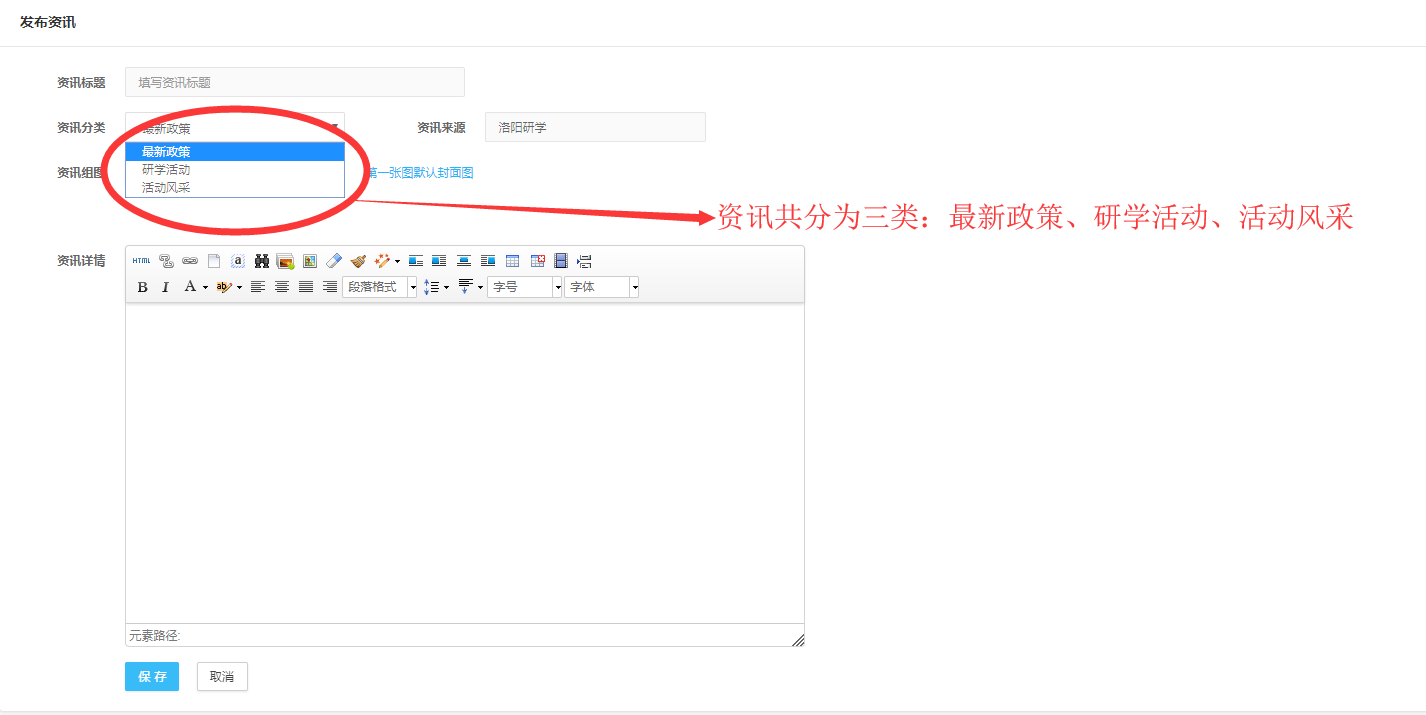
Task: Open the binoculars search and replace tool
Action: [x=262, y=261]
